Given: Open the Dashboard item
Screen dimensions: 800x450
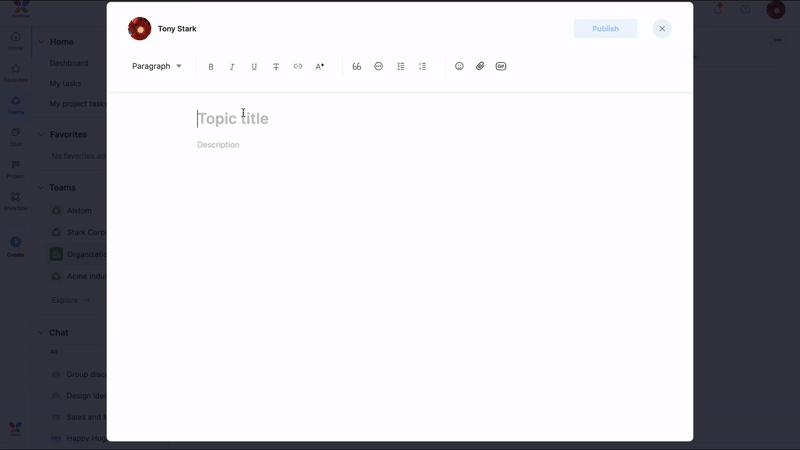Looking at the screenshot, I should 69,63.
